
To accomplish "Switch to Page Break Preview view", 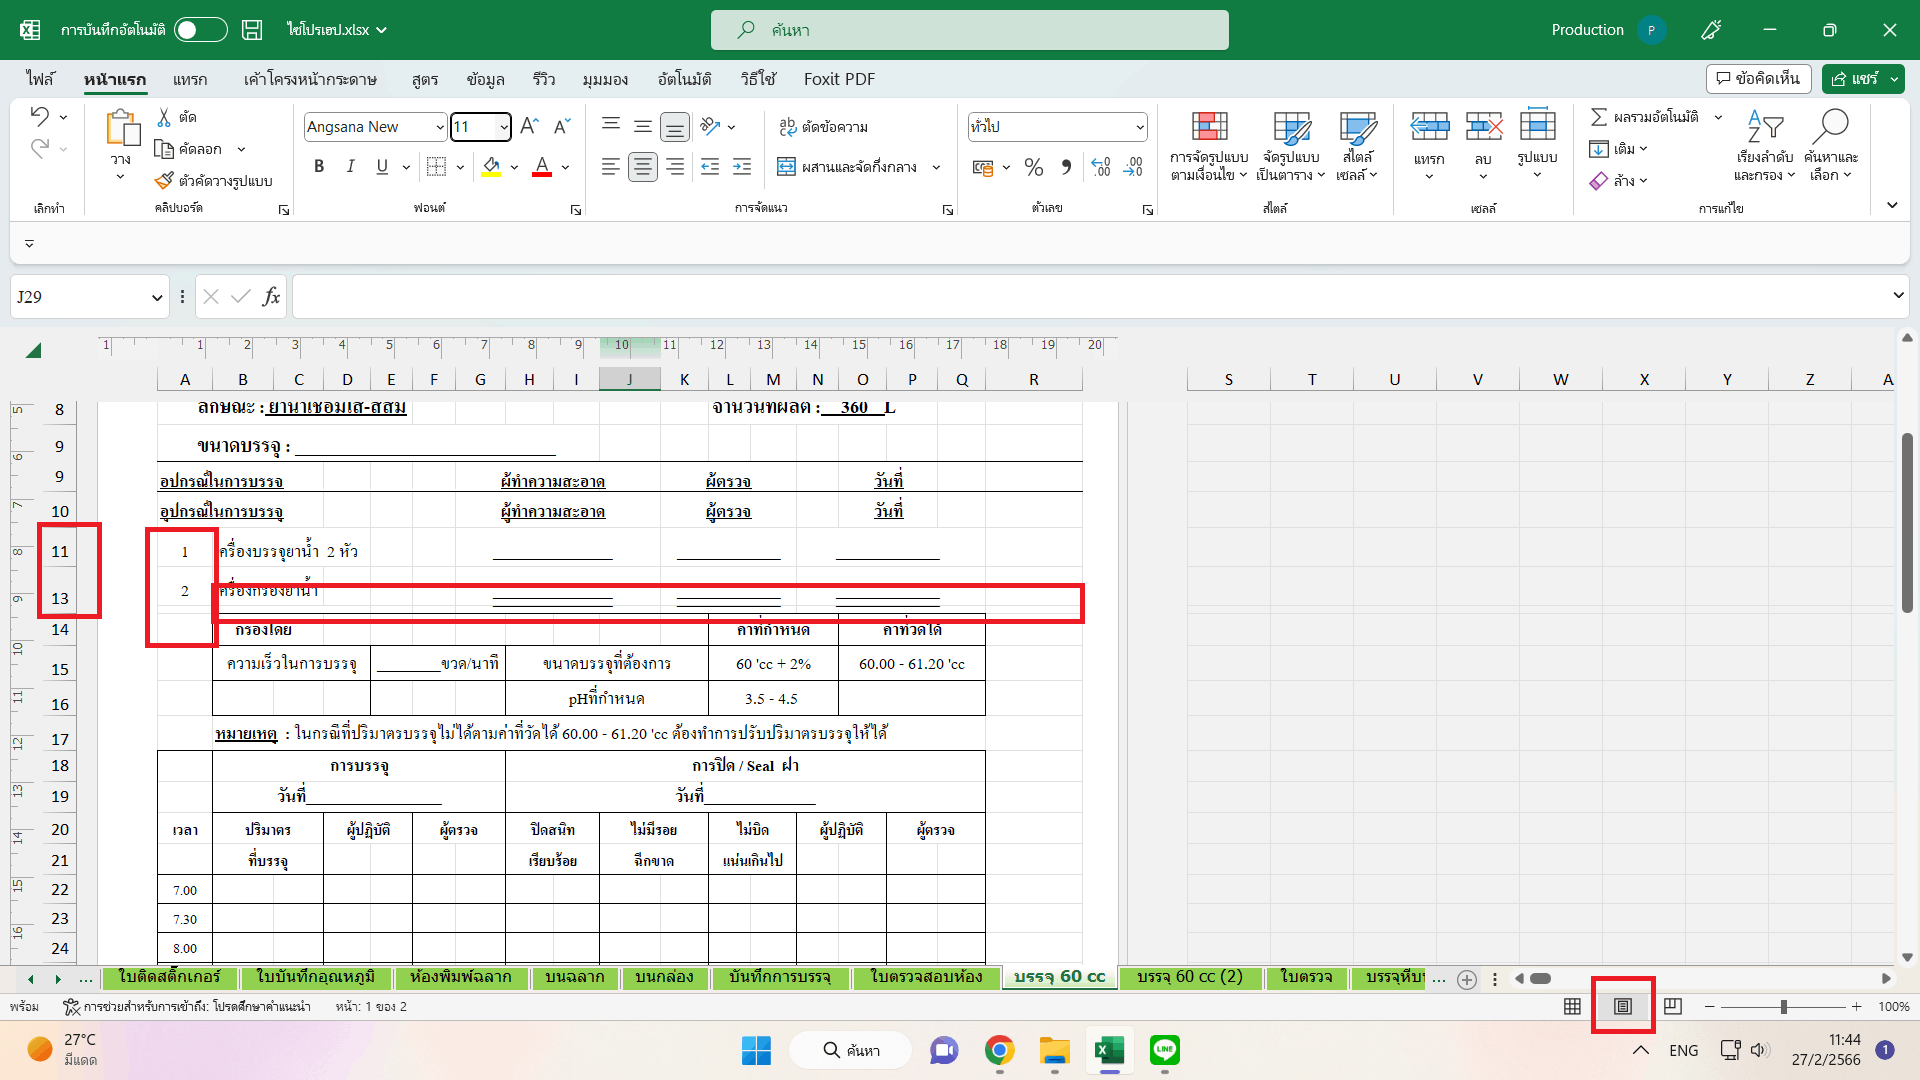I will pyautogui.click(x=1673, y=1006).
